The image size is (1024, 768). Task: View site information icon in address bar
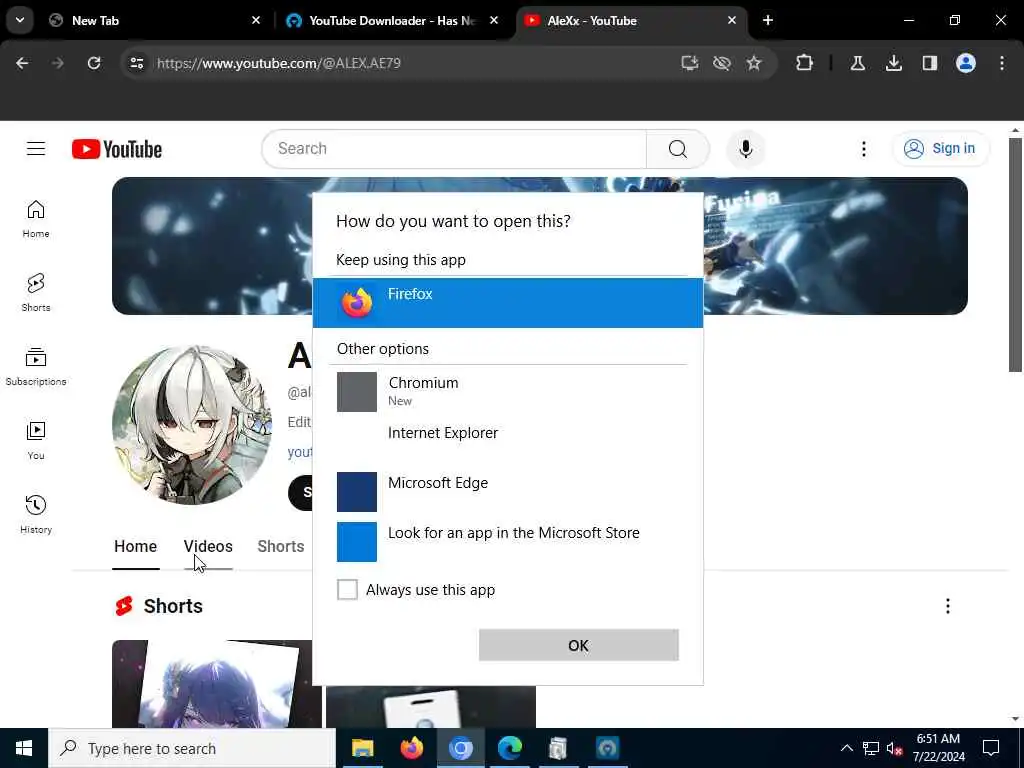[136, 63]
